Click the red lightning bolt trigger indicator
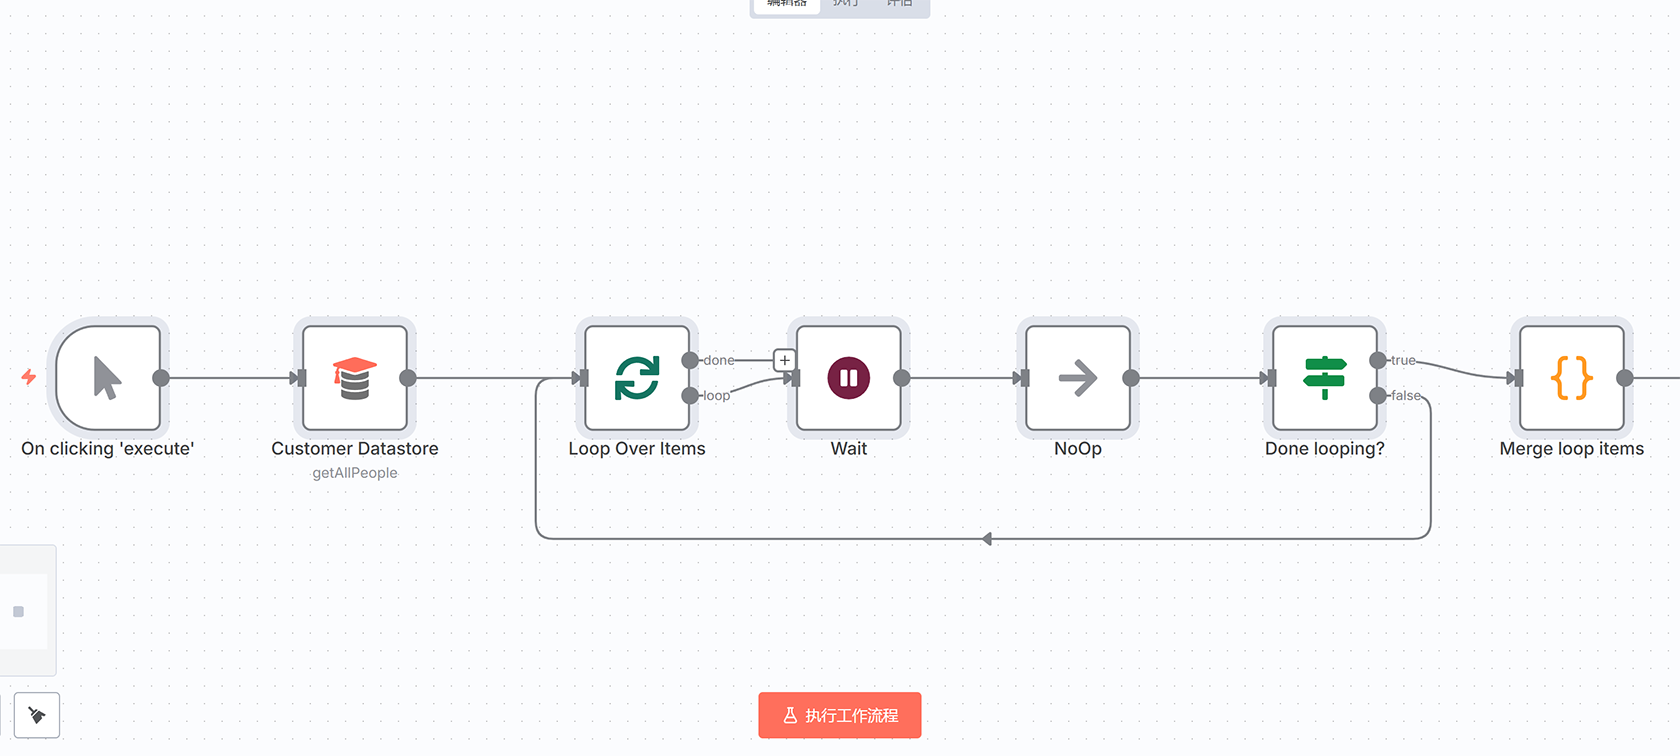The height and width of the screenshot is (756, 1680). coord(29,377)
